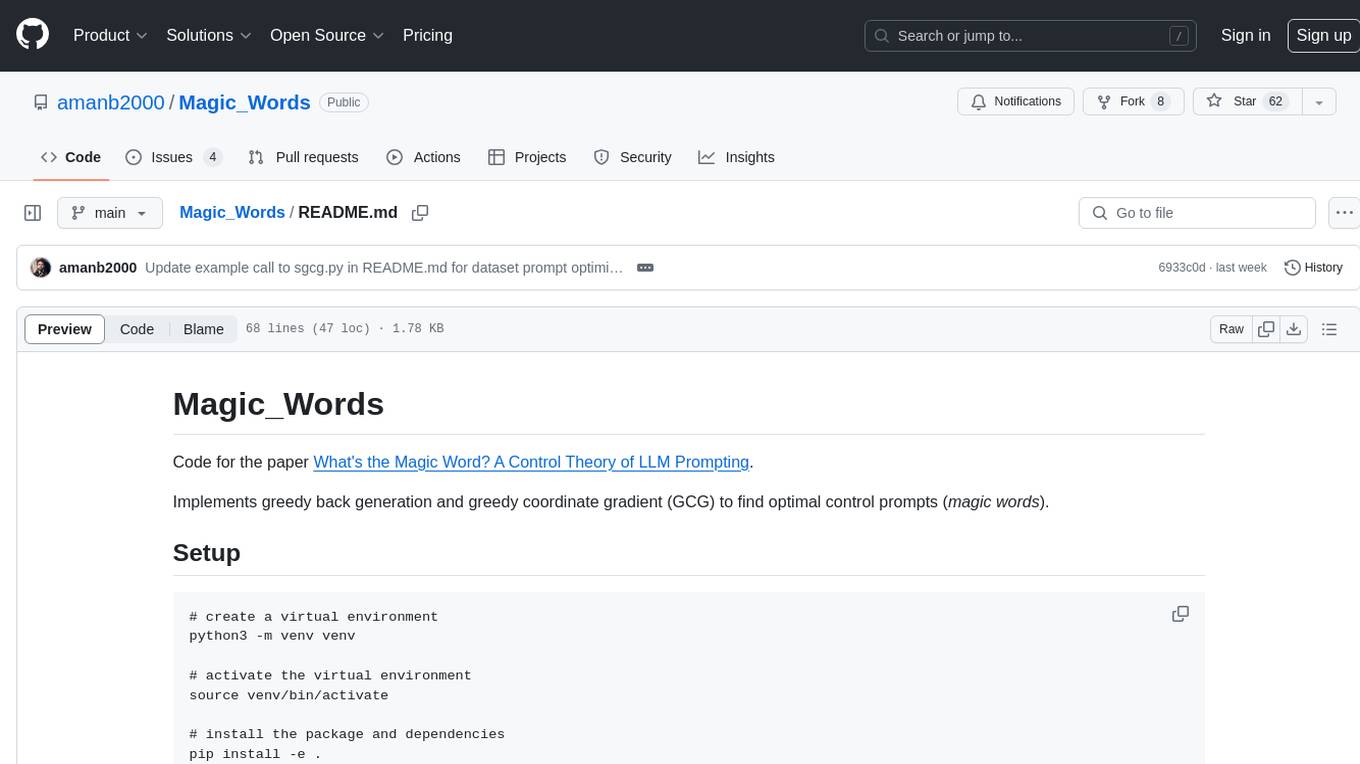Click the Setup heading
1360x764 pixels.
tap(206, 553)
